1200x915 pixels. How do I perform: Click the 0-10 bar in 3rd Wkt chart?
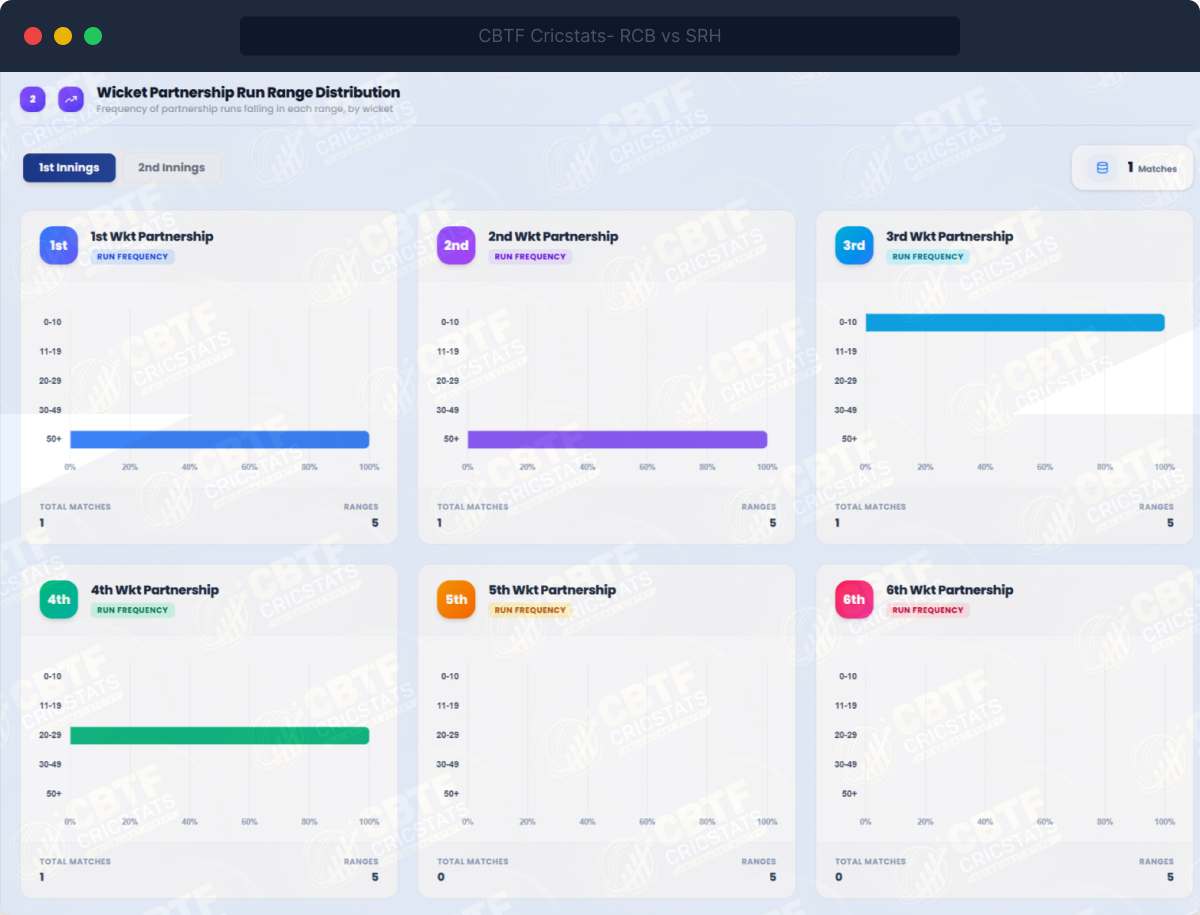click(1014, 322)
